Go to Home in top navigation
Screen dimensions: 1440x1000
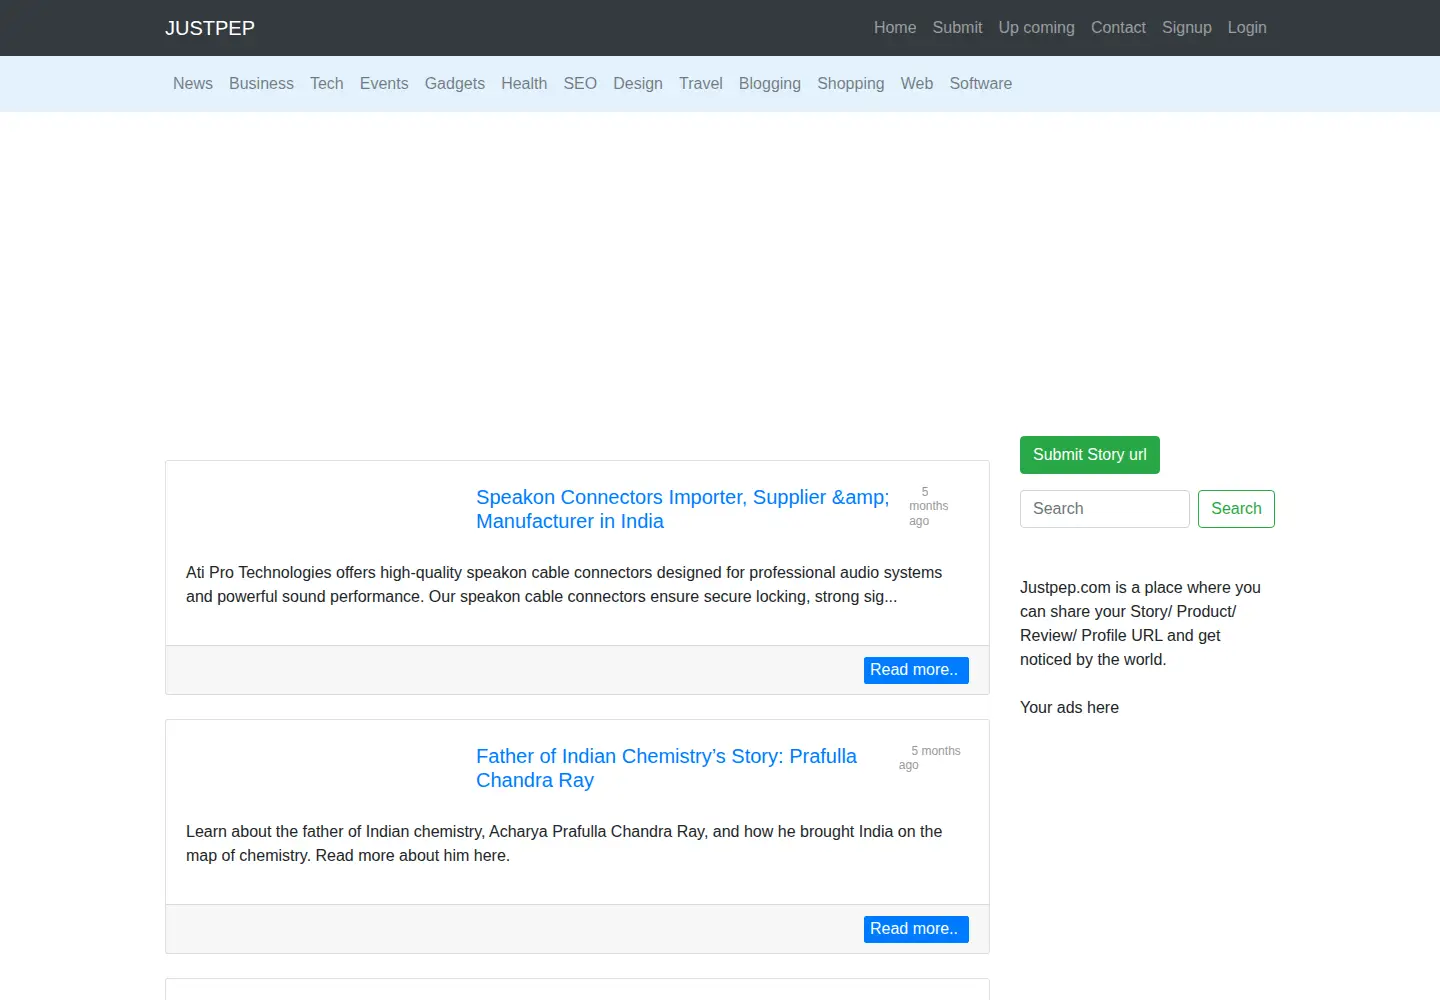tap(895, 28)
